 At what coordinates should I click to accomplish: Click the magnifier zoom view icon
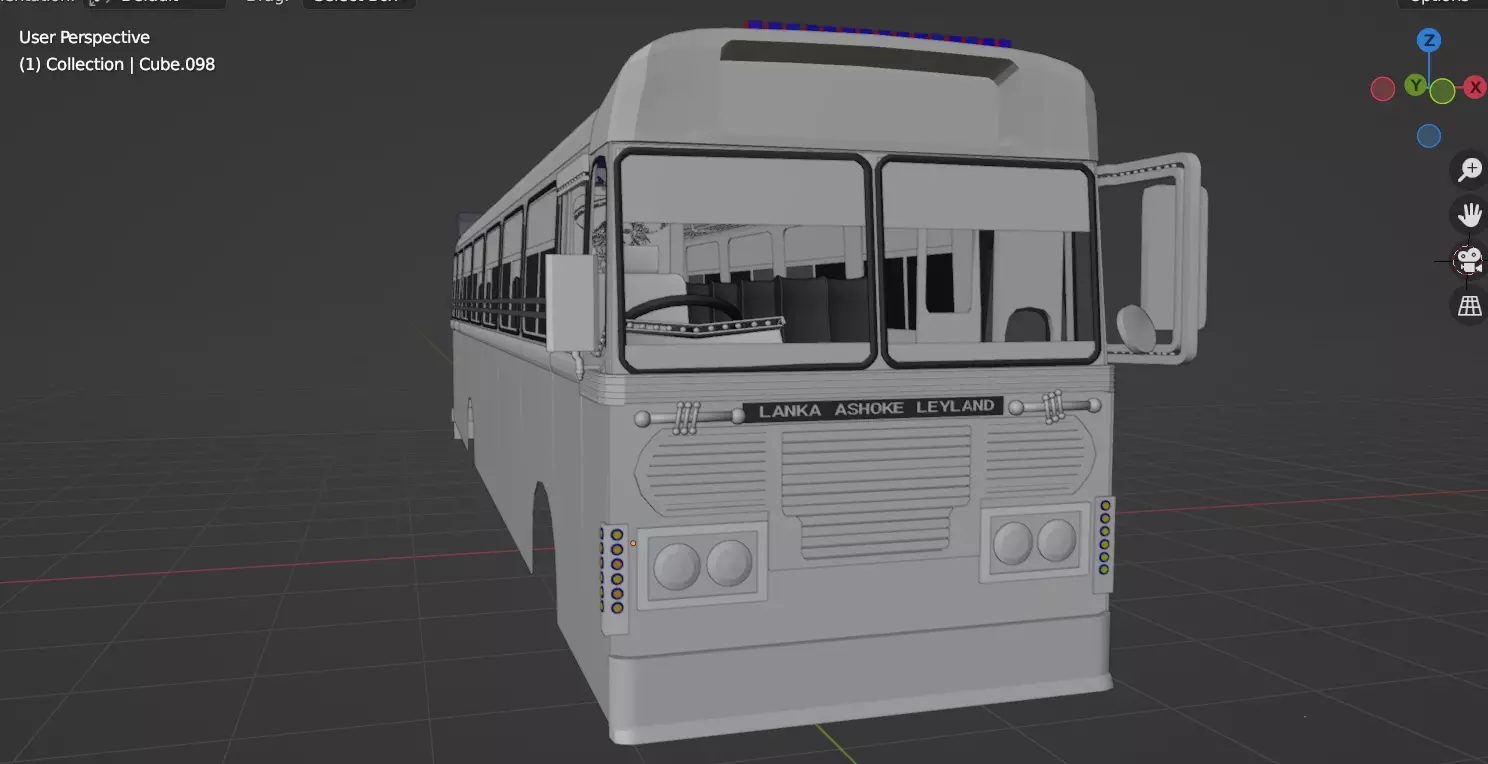click(1469, 169)
